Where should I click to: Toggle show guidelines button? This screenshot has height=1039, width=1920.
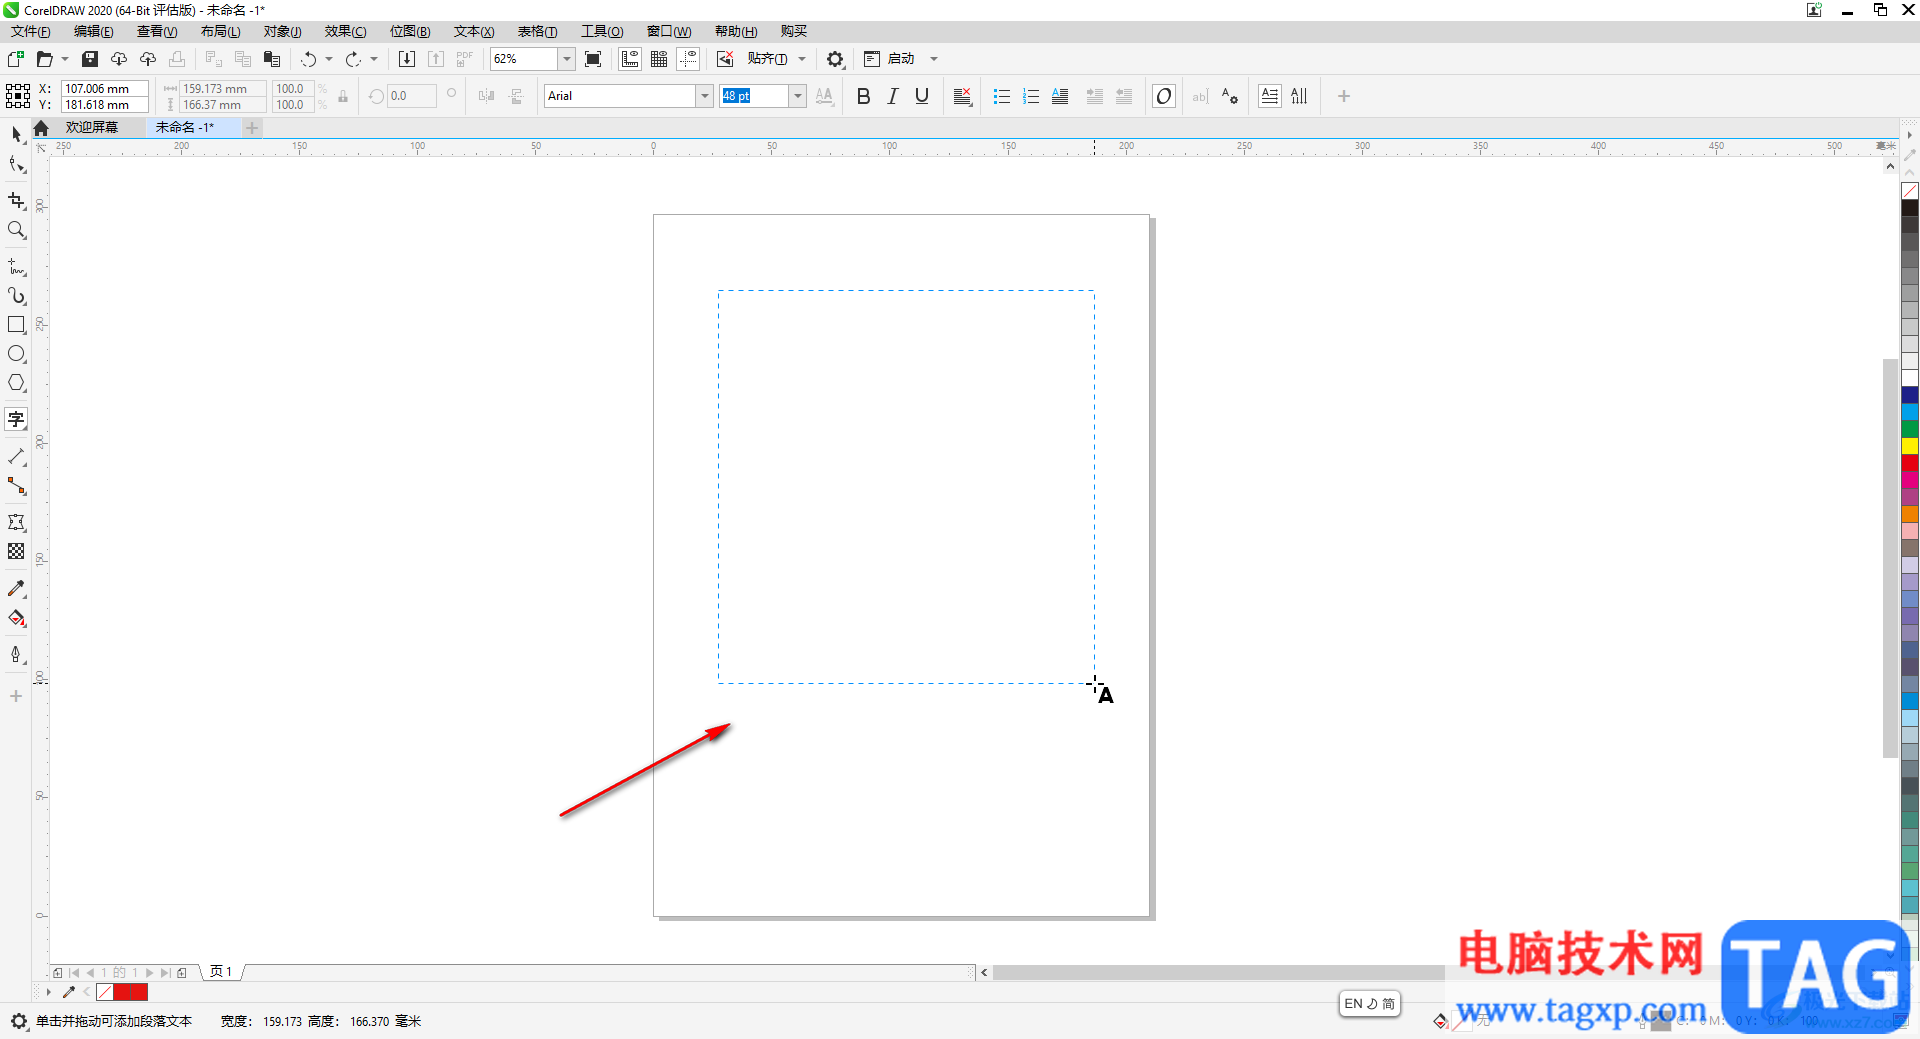pyautogui.click(x=688, y=59)
